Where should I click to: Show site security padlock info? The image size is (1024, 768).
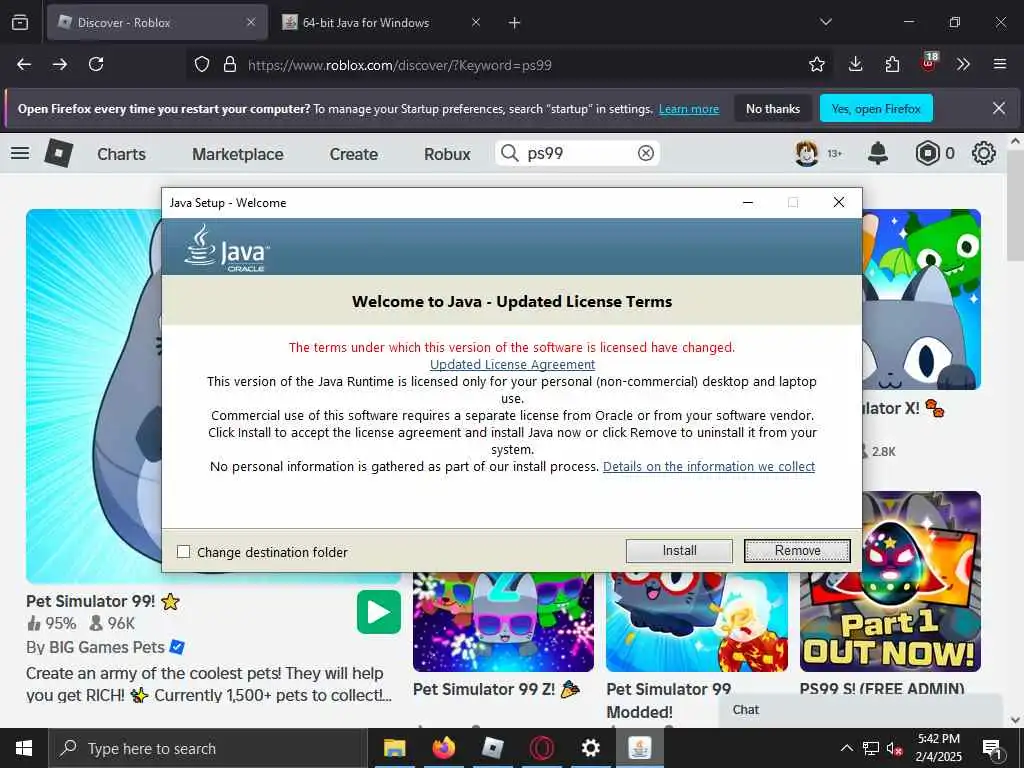[x=230, y=65]
